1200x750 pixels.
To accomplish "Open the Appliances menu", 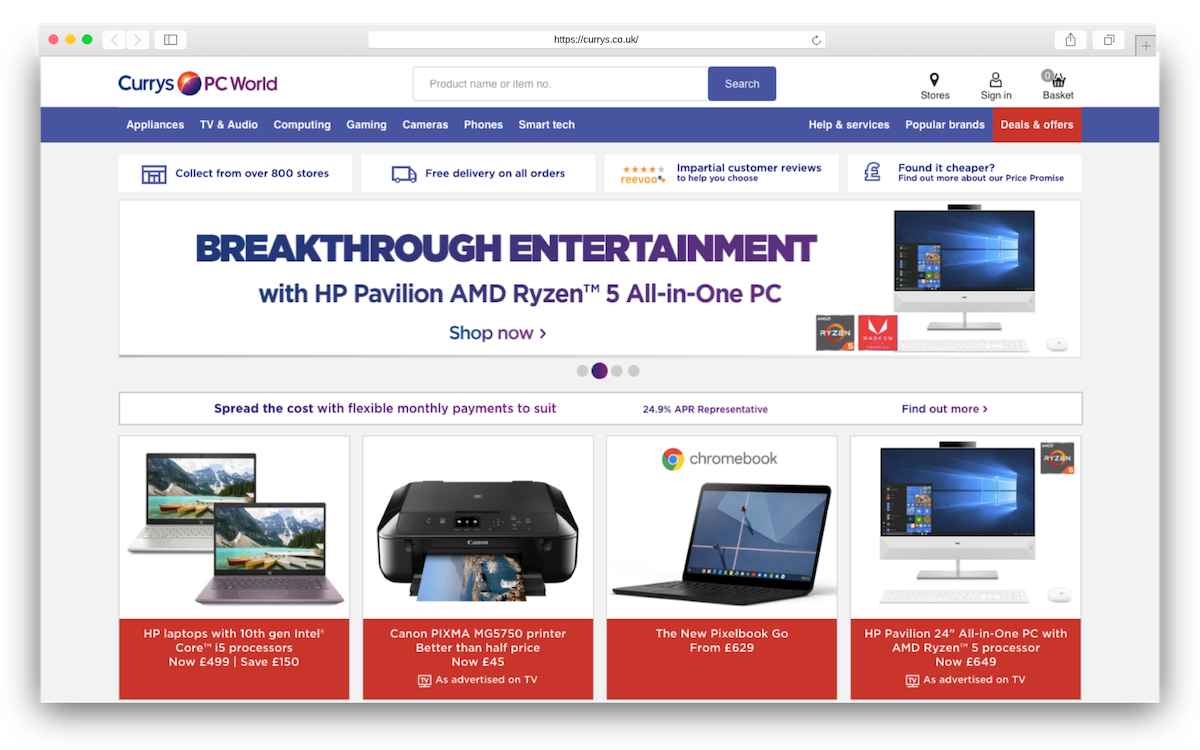I will 155,125.
